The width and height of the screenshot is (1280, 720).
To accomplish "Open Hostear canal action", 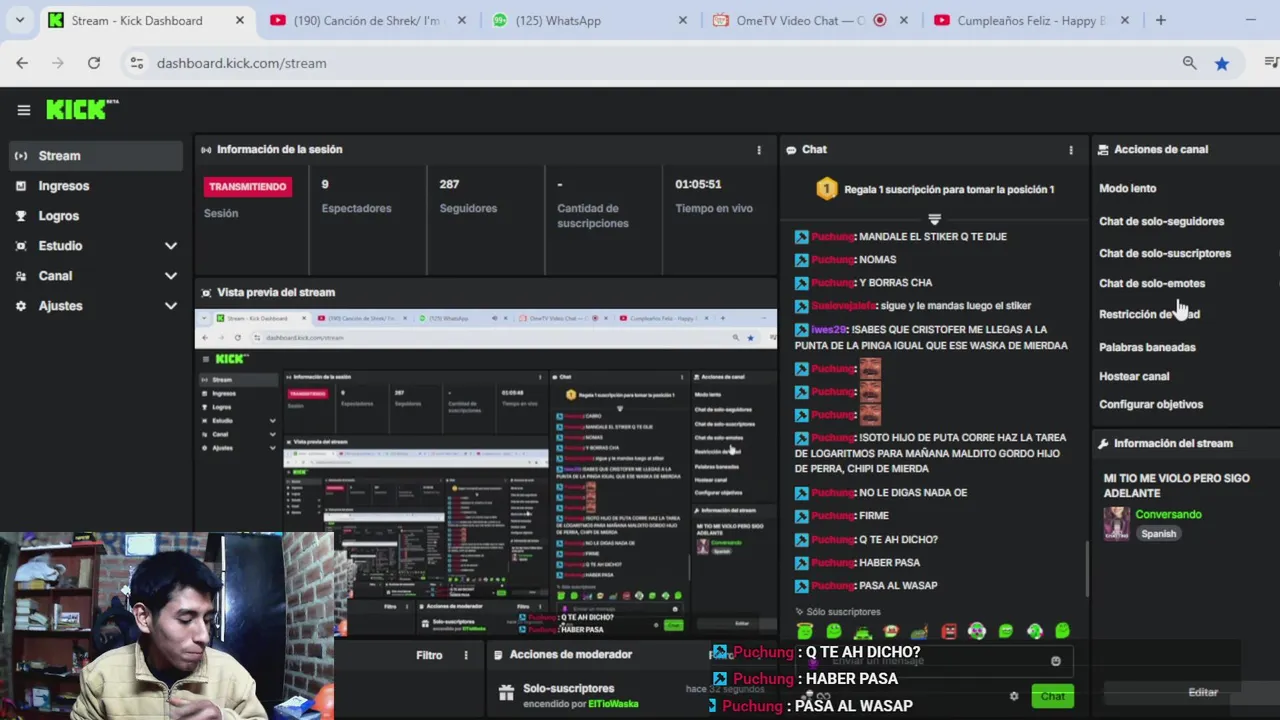I will (x=1134, y=376).
